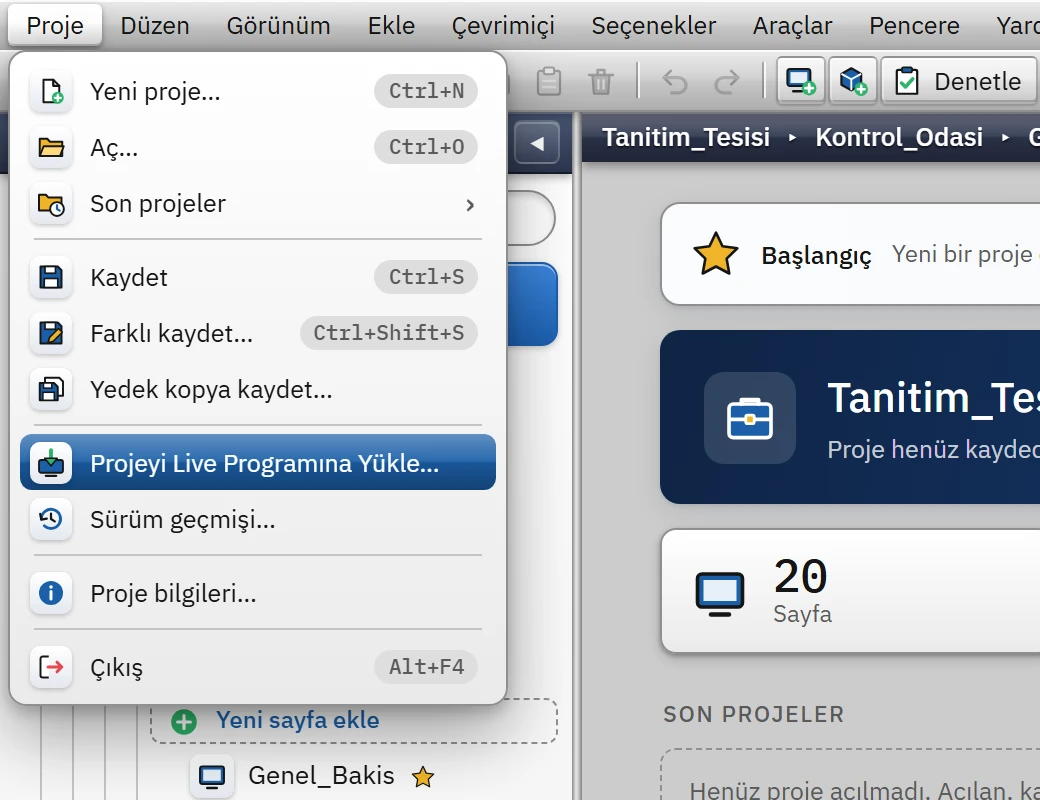The height and width of the screenshot is (800, 1040).
Task: Click the project briefcase icon
Action: click(749, 418)
